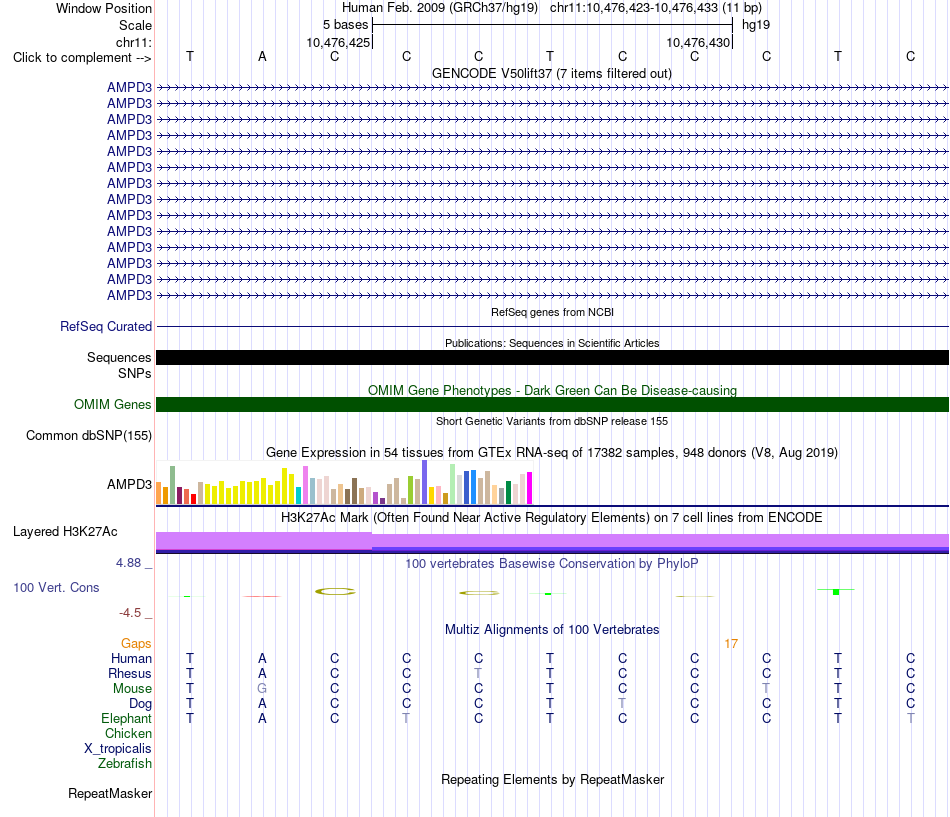The width and height of the screenshot is (950, 817).
Task: Select the Rhesus species label
Action: click(130, 673)
